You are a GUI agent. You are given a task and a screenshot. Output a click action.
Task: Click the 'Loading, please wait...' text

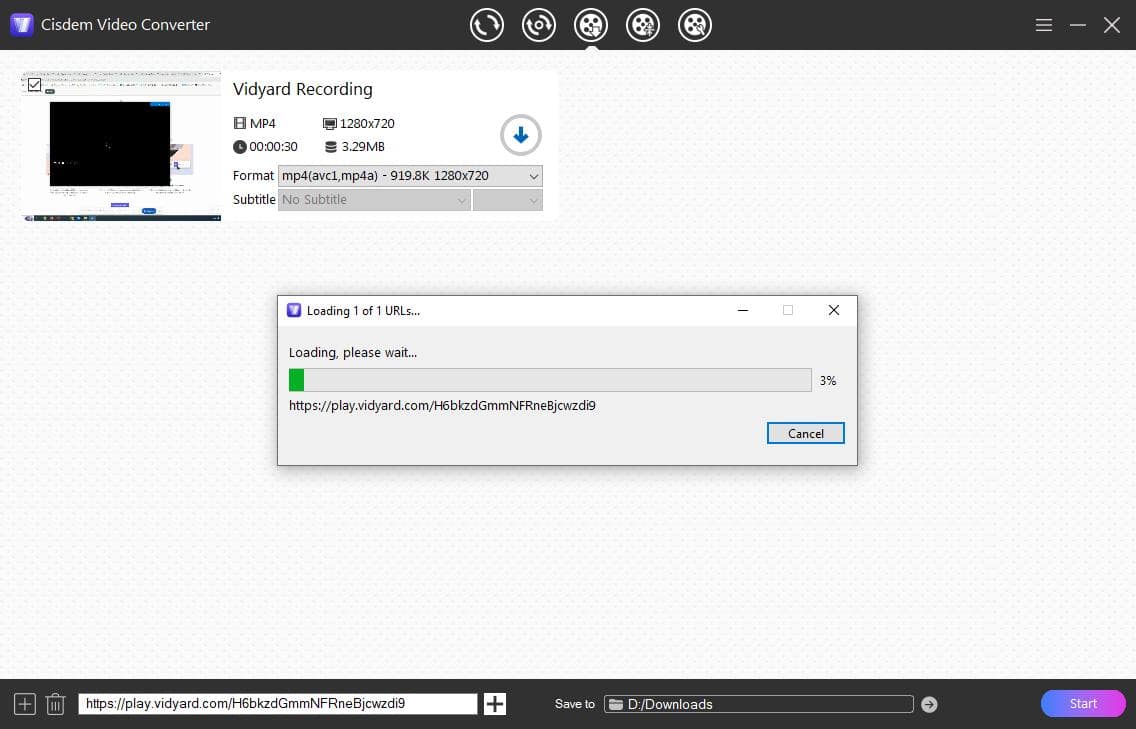pyautogui.click(x=353, y=353)
